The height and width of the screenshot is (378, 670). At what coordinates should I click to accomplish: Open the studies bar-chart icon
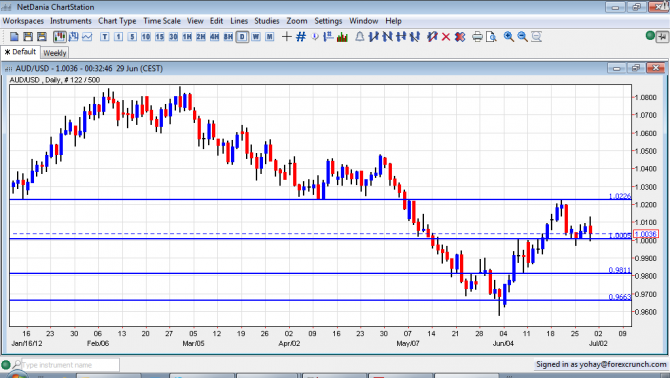pos(342,37)
